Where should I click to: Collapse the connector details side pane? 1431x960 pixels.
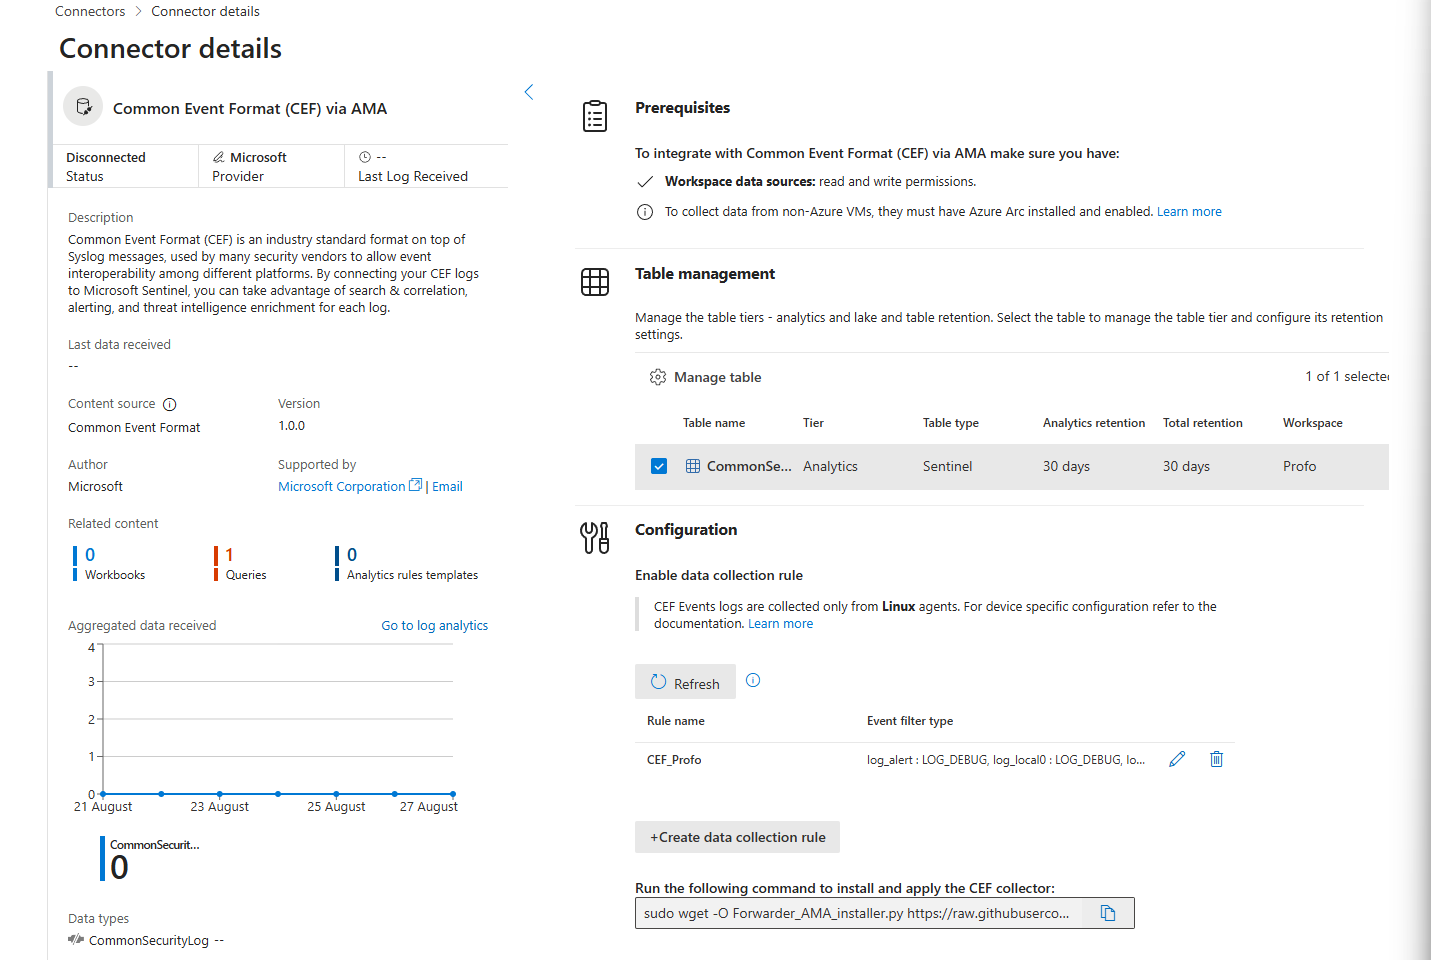pos(529,92)
